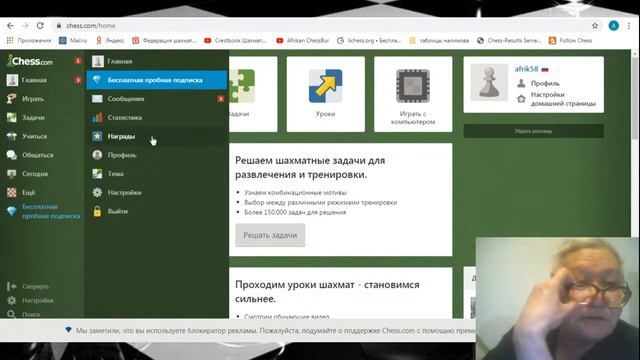
Task: Click the Выйти padlock icon
Action: 97,211
